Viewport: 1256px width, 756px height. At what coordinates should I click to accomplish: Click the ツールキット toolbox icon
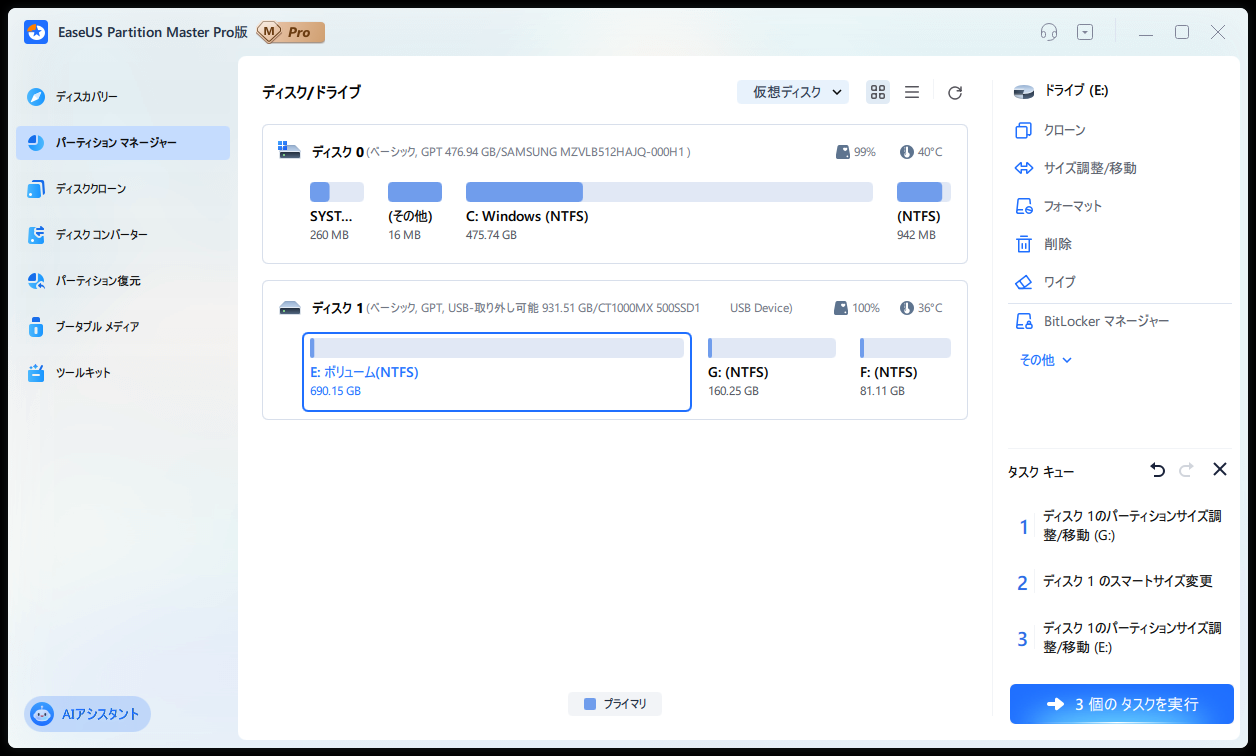36,373
